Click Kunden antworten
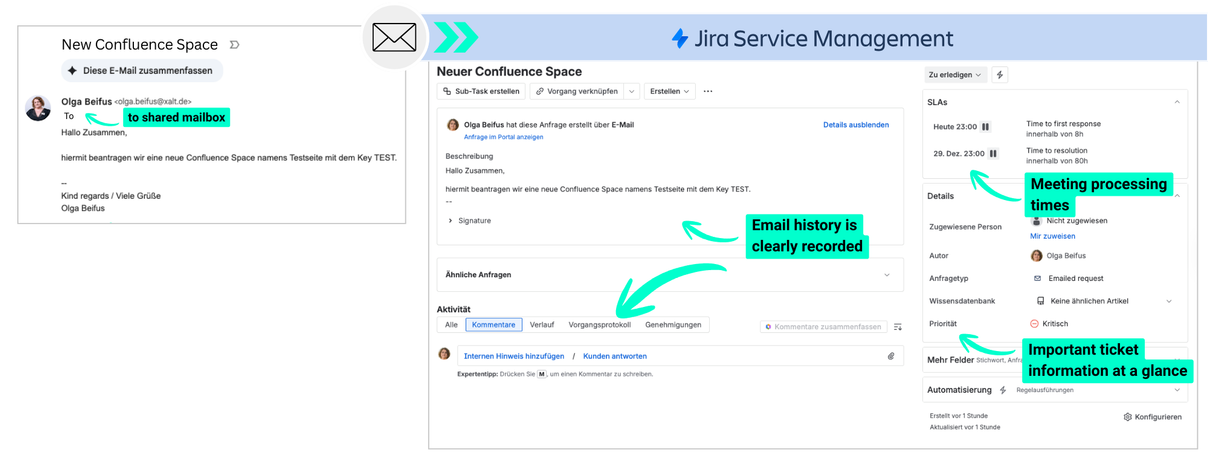The image size is (1208, 458). 615,356
